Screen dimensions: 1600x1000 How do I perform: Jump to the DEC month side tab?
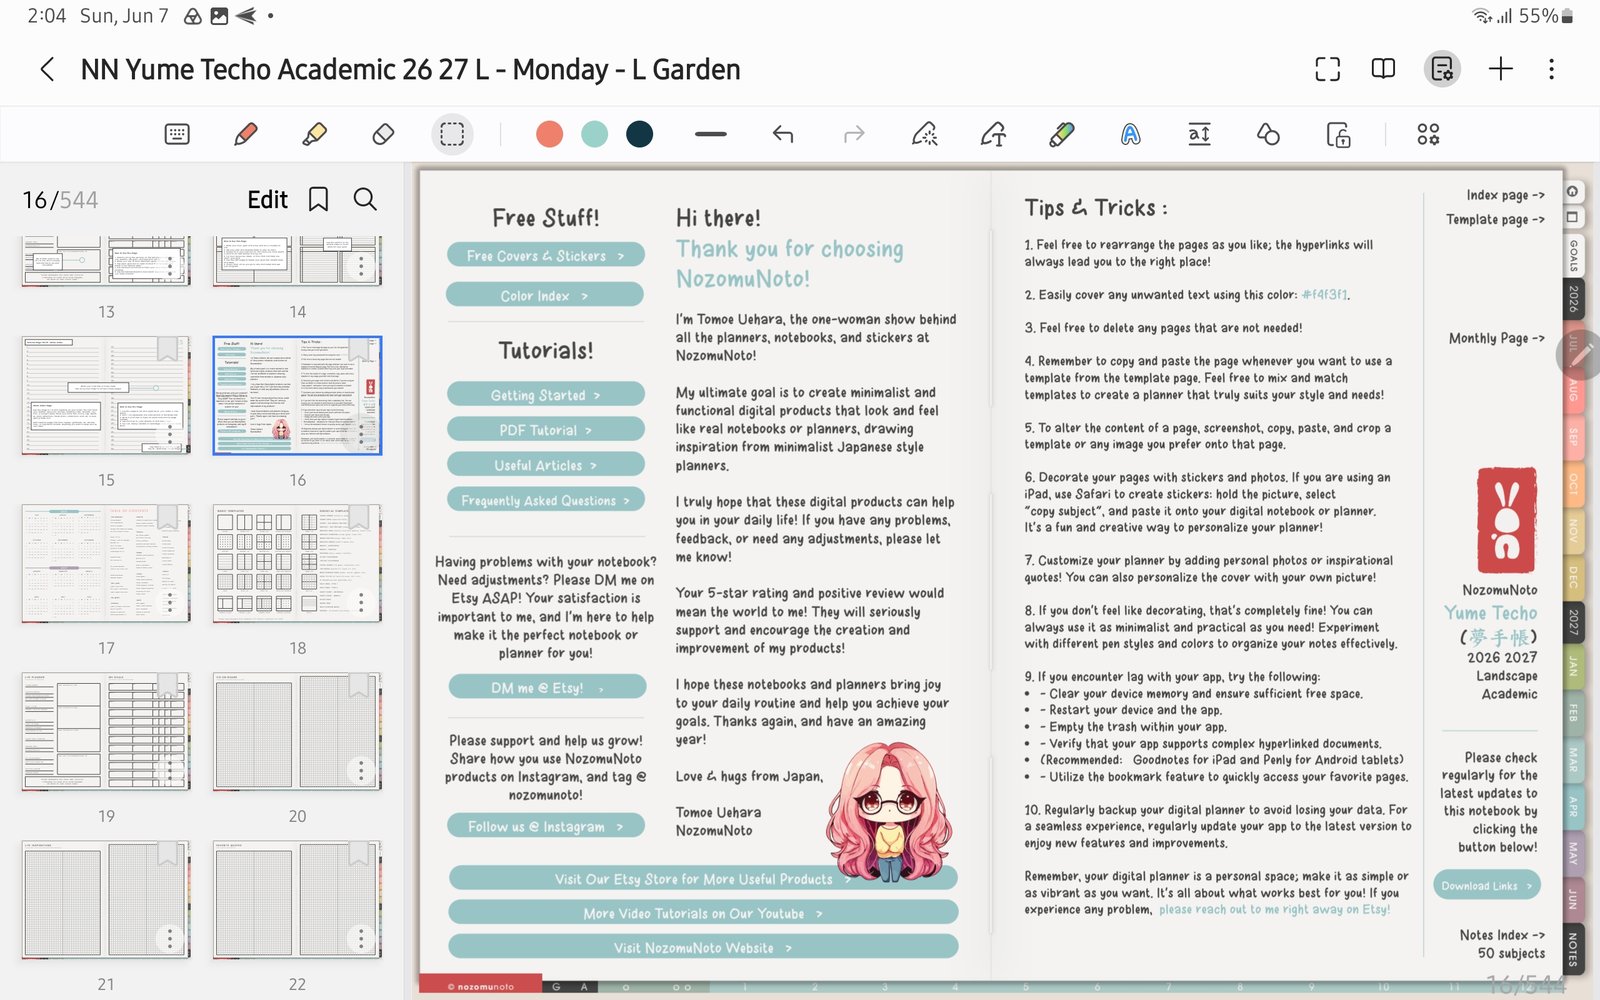pyautogui.click(x=1574, y=578)
